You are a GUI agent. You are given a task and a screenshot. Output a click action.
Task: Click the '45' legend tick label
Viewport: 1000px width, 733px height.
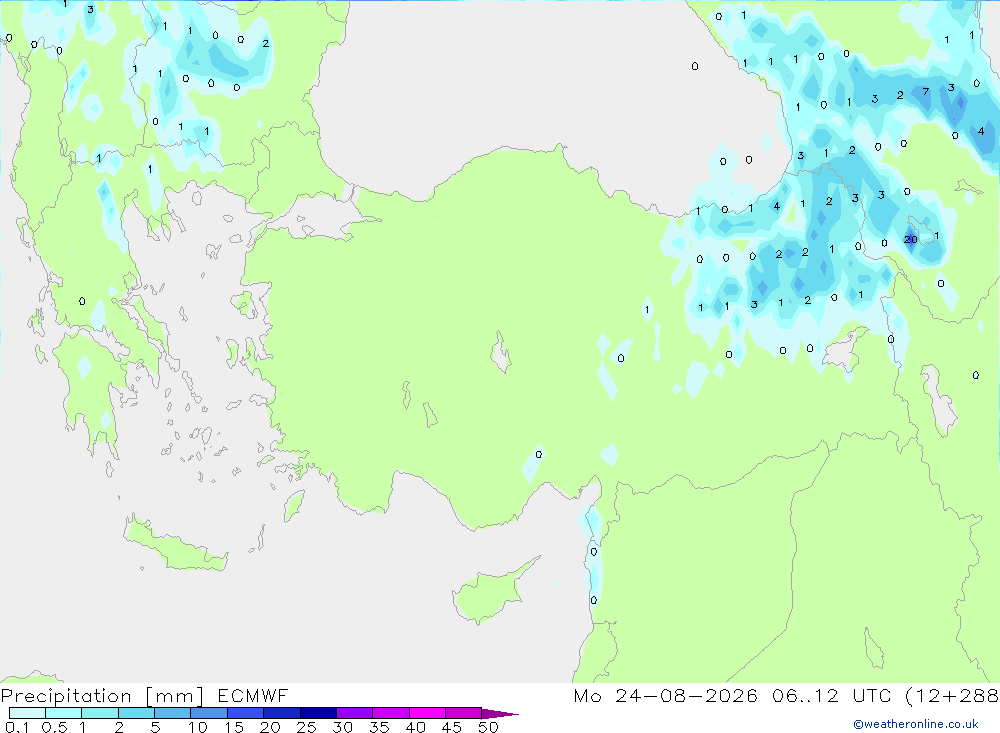click(452, 727)
